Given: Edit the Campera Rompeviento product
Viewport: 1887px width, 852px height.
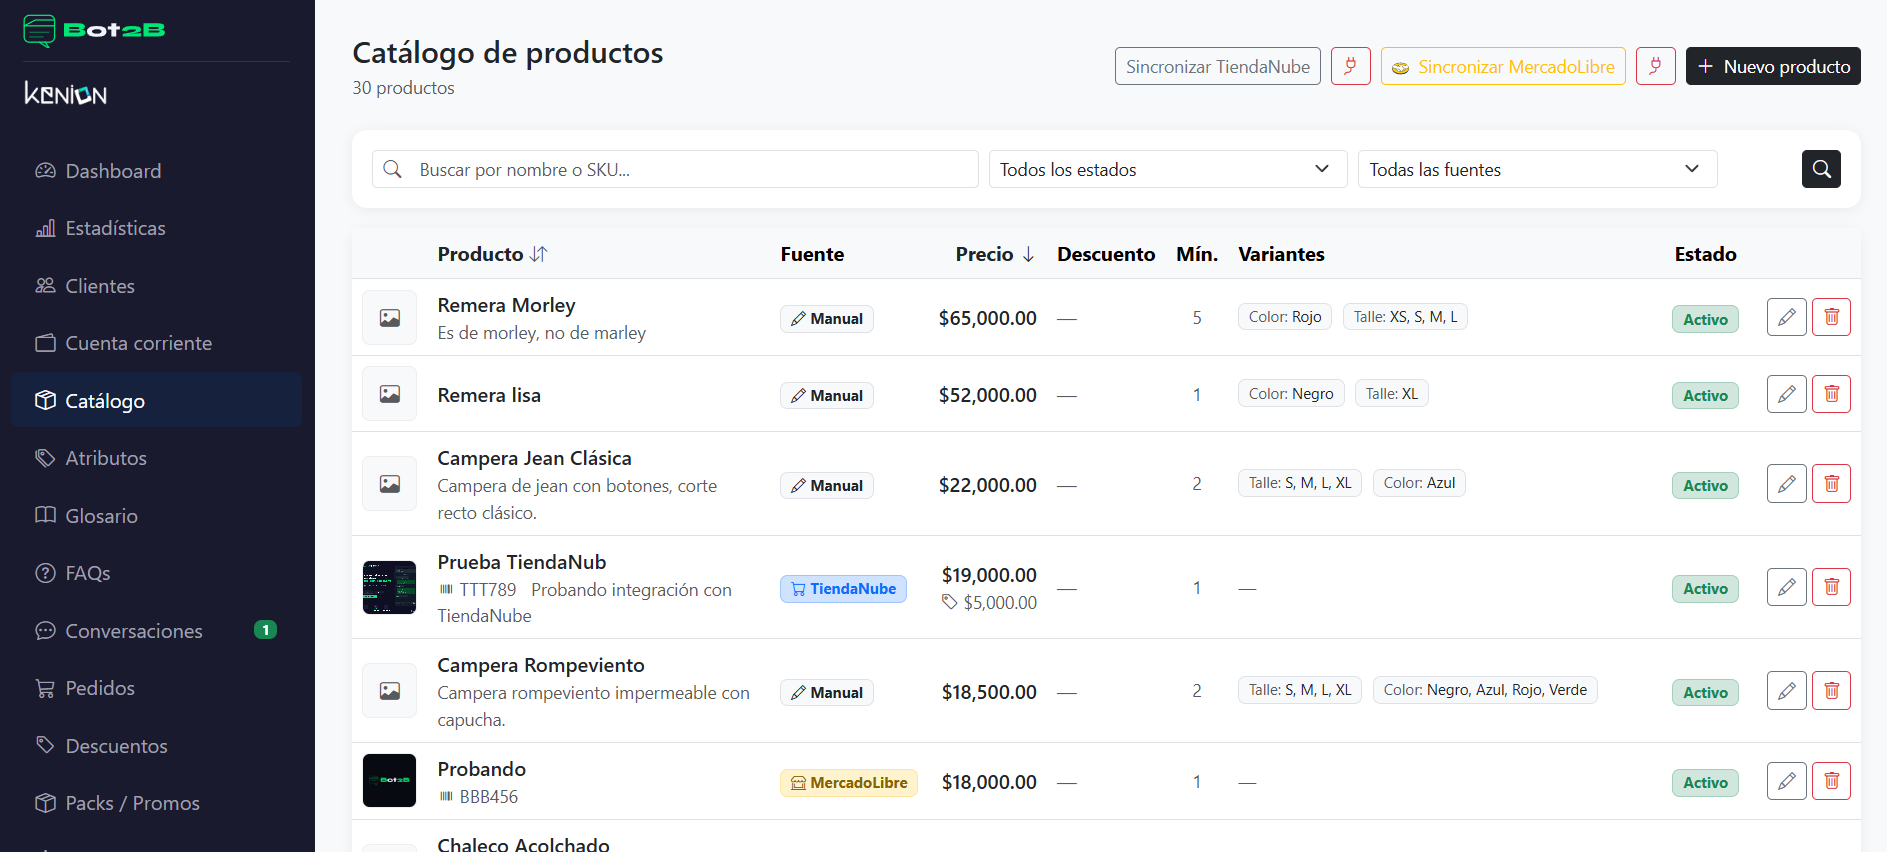Looking at the screenshot, I should click(1786, 691).
